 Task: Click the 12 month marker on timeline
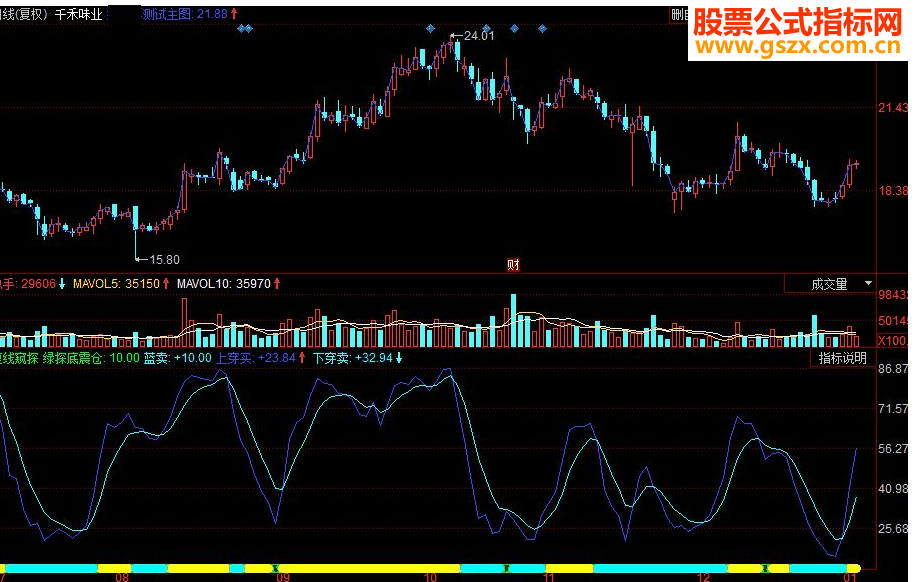704,577
